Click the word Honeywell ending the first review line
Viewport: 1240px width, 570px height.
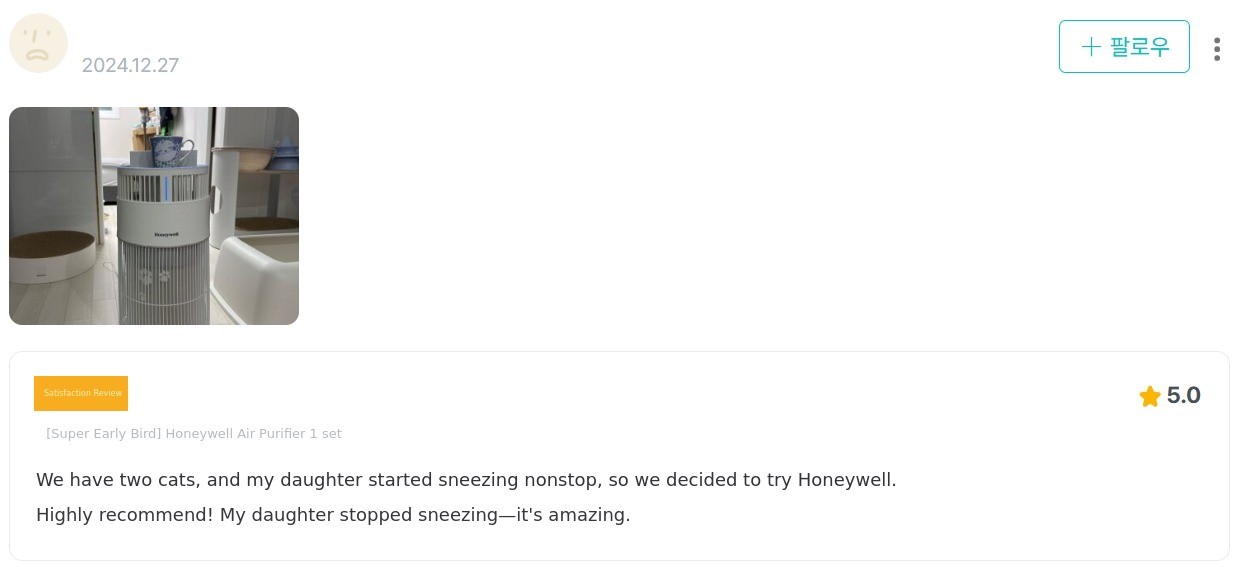point(847,480)
